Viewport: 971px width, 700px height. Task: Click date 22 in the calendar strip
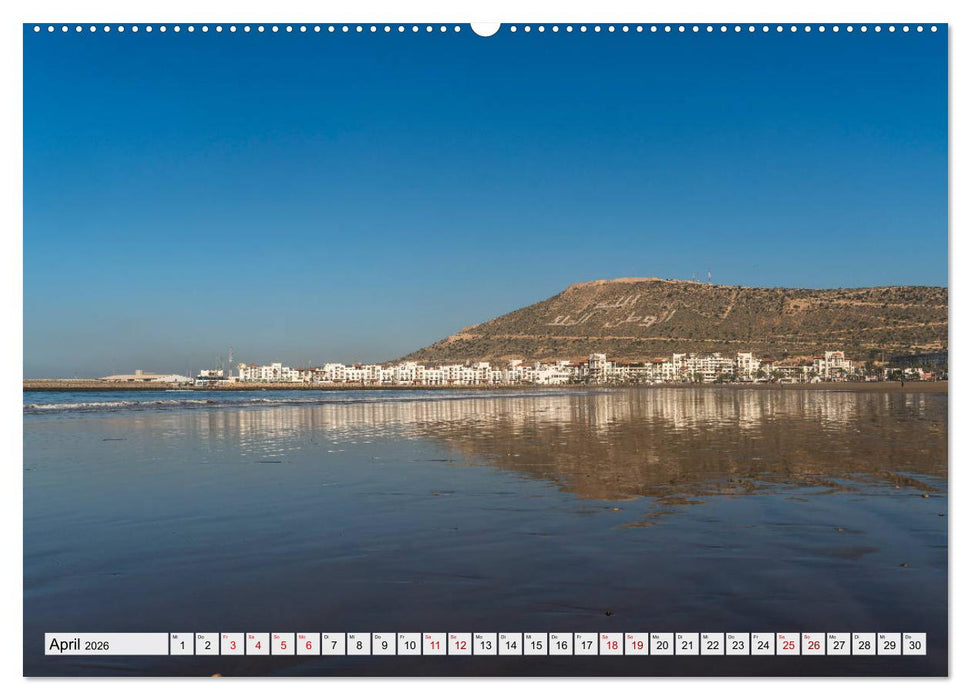coord(712,644)
